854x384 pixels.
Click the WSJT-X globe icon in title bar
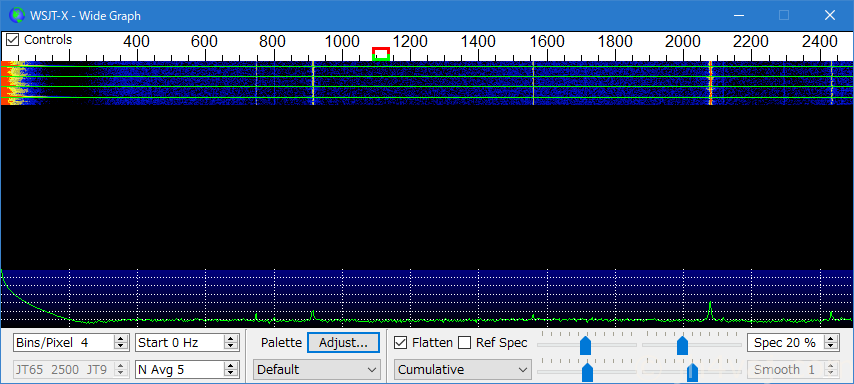click(x=17, y=15)
